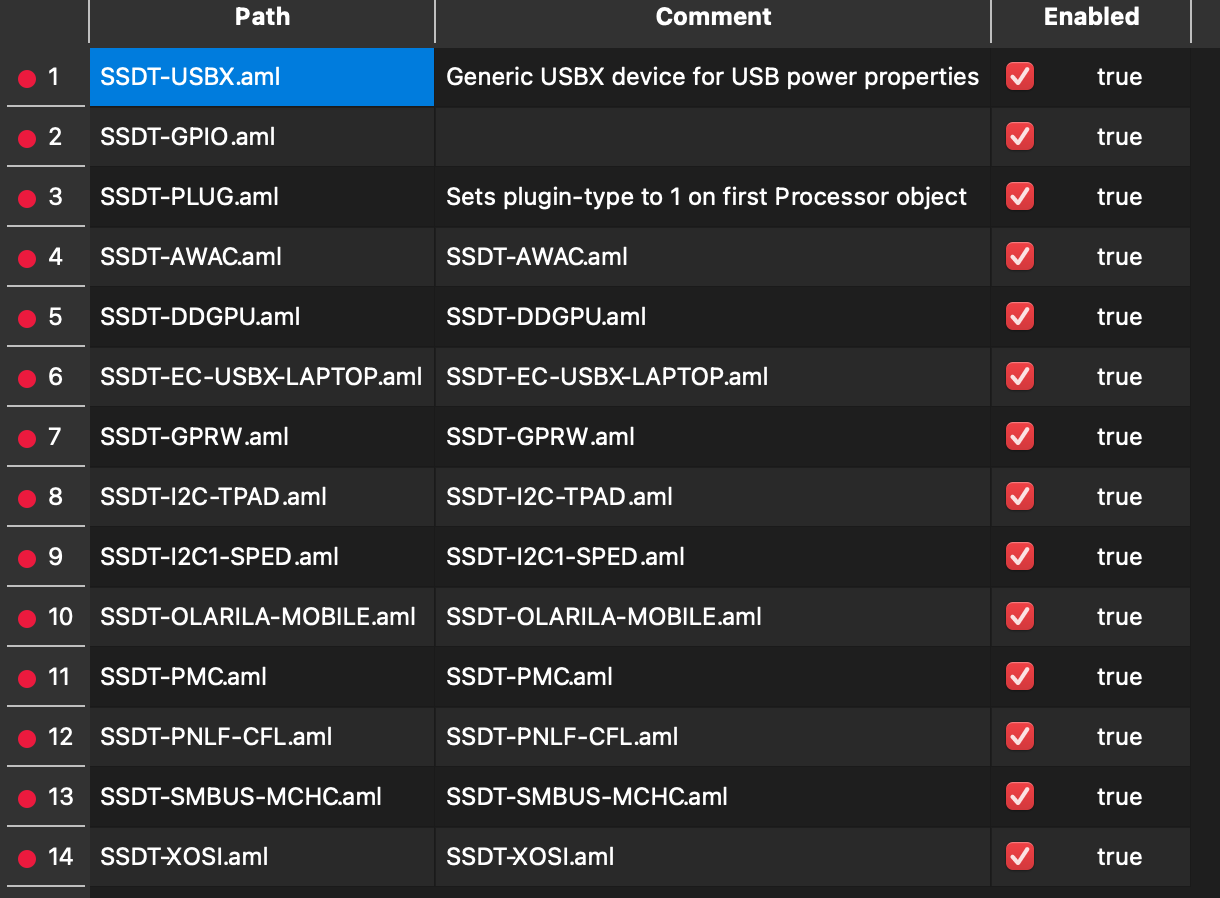Select the SSDT-AWAC.aml path cell
Image resolution: width=1220 pixels, height=898 pixels.
191,257
